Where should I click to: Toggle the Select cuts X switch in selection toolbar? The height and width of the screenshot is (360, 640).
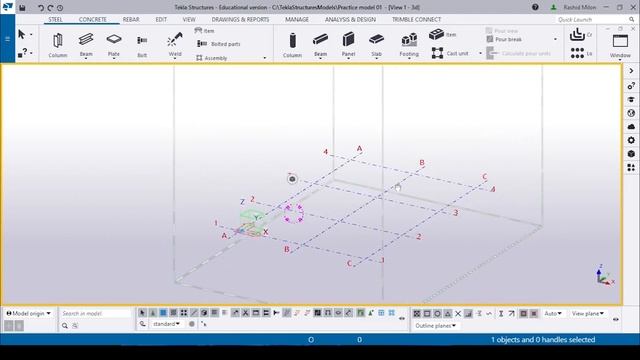[x=245, y=313]
